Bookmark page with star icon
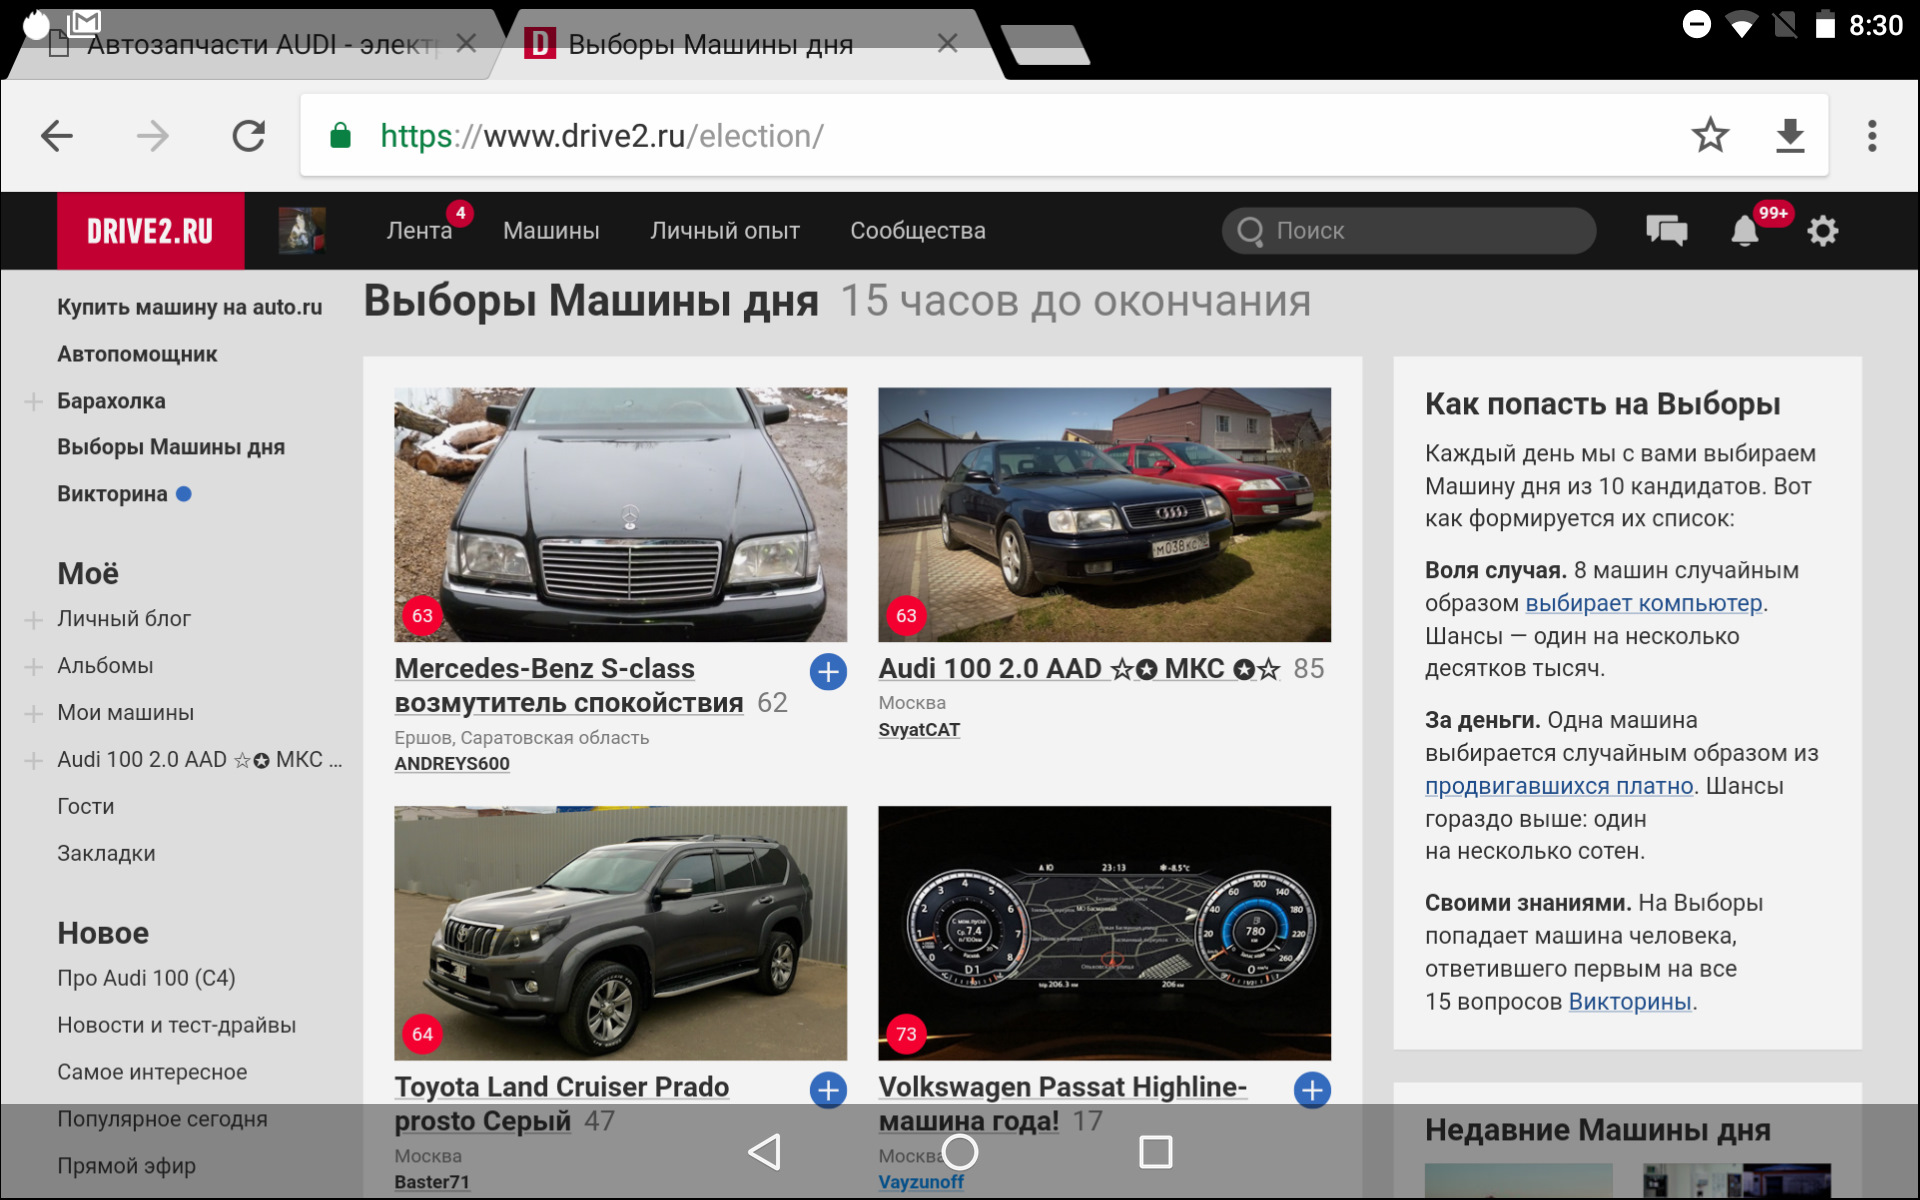This screenshot has width=1920, height=1200. 1710,135
